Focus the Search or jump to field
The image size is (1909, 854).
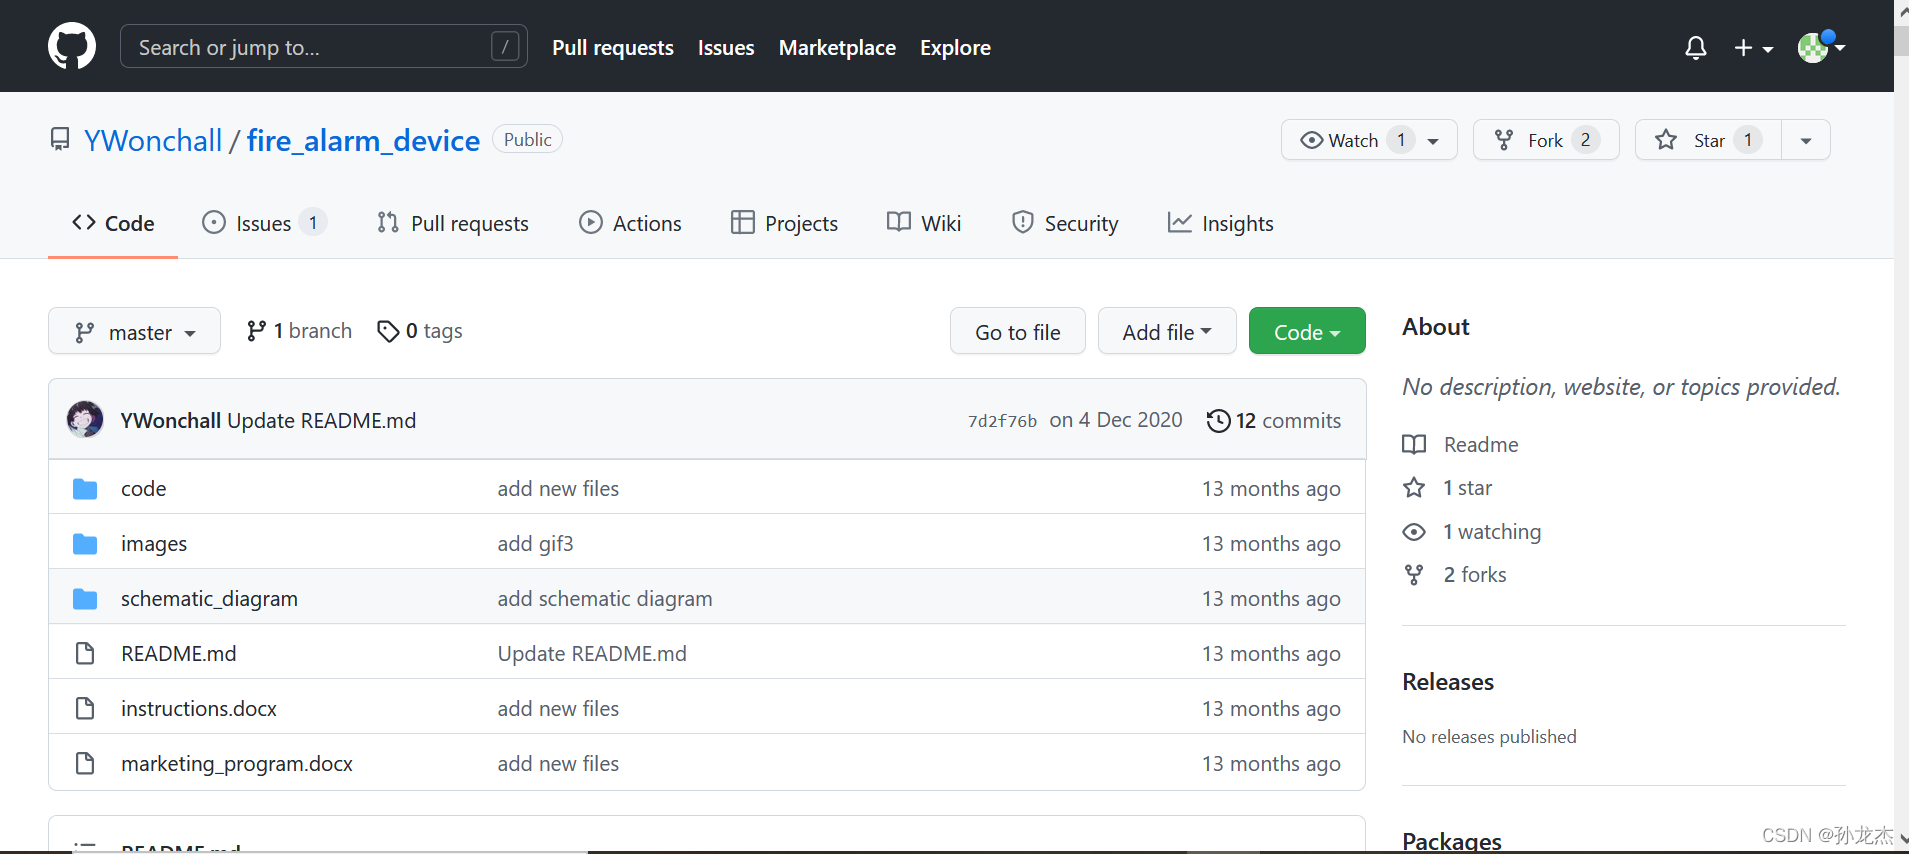tap(324, 47)
